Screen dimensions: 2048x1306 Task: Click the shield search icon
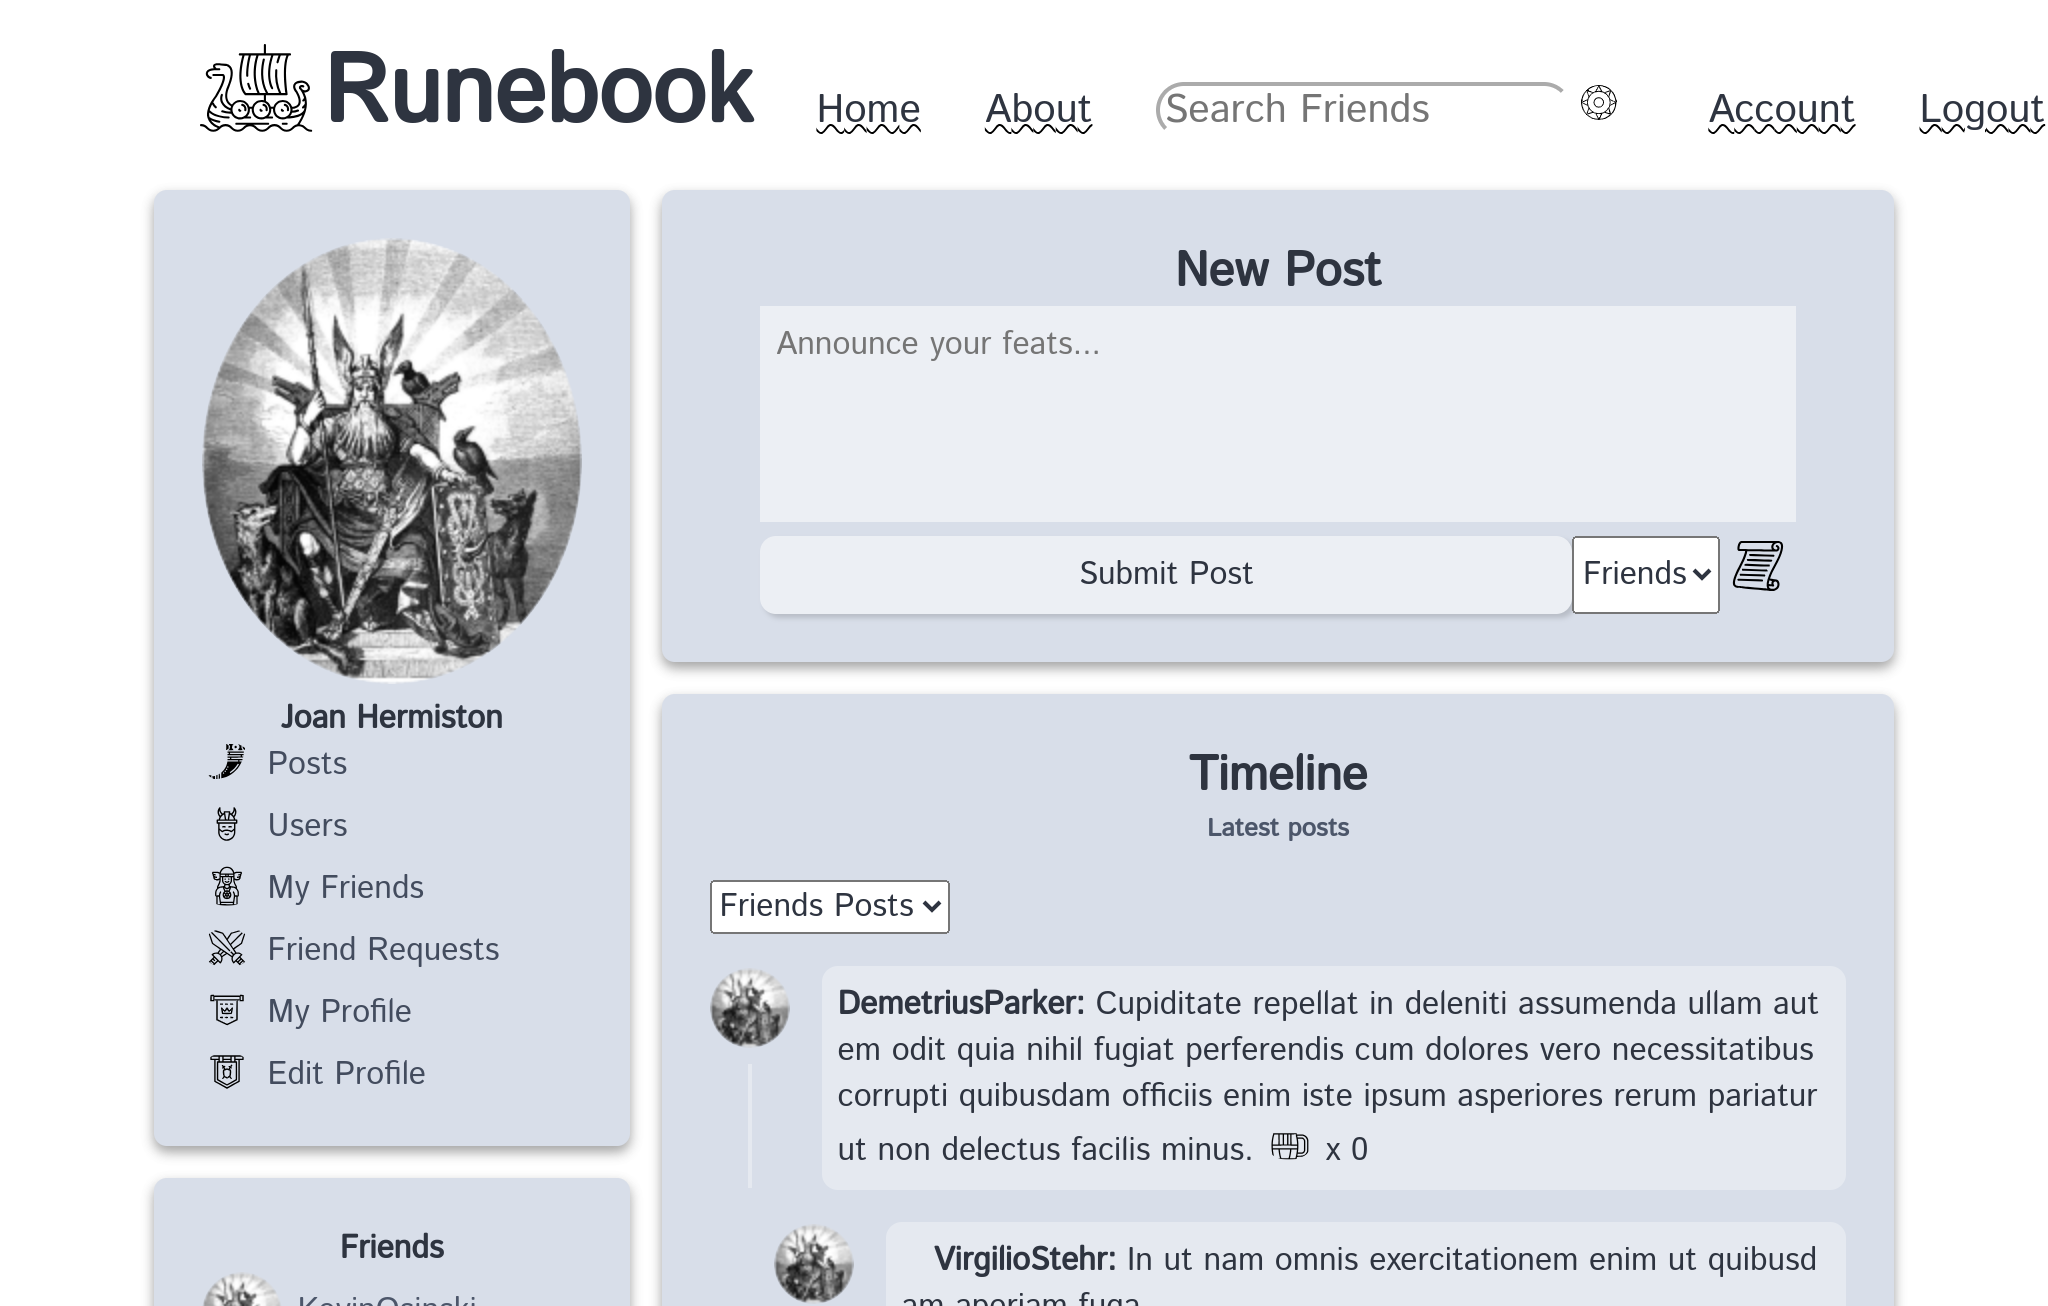coord(1598,103)
